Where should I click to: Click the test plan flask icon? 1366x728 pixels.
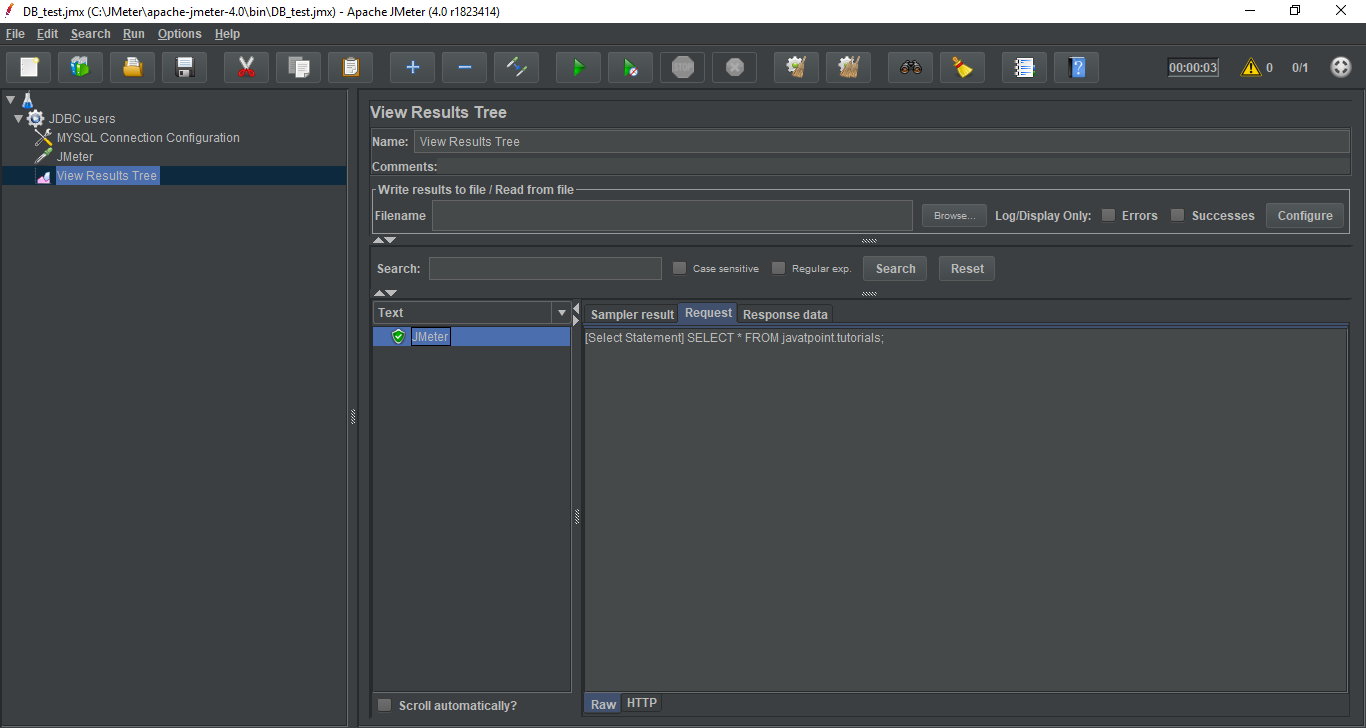point(27,100)
